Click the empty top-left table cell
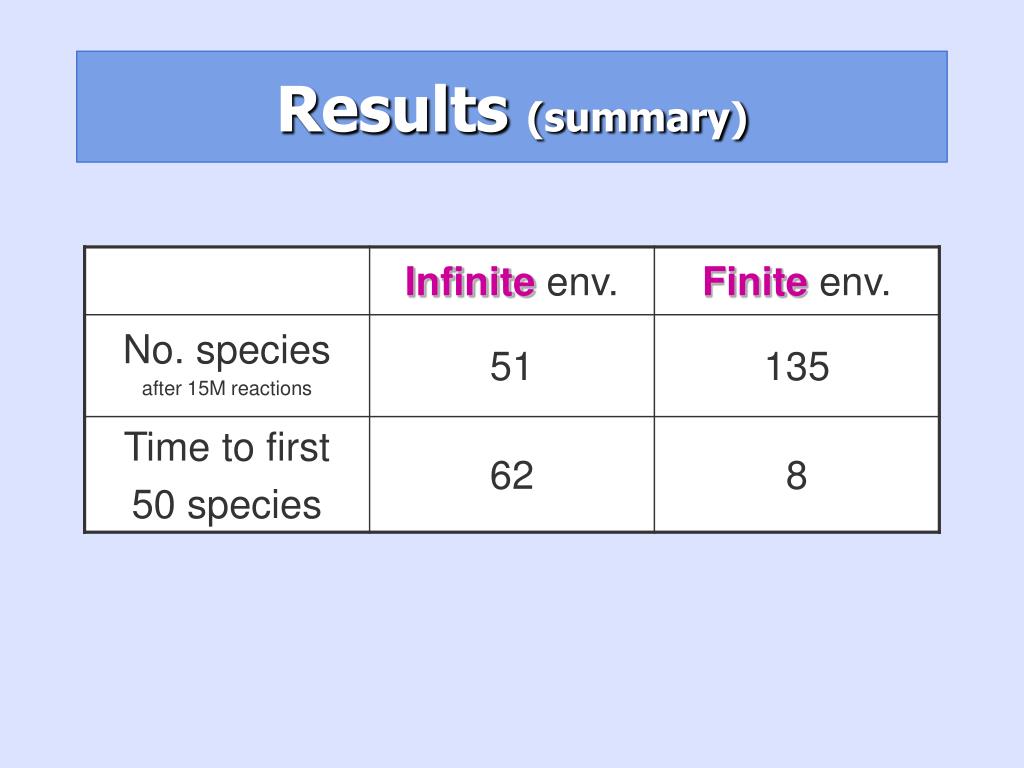This screenshot has width=1024, height=768. [227, 281]
